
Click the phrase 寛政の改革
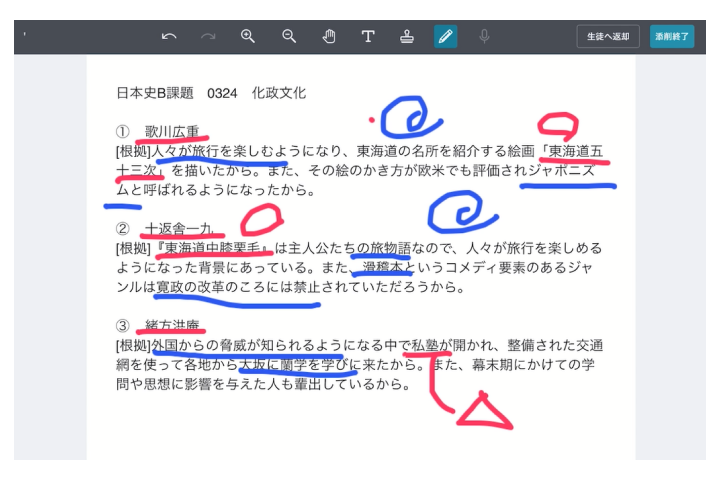tap(190, 287)
